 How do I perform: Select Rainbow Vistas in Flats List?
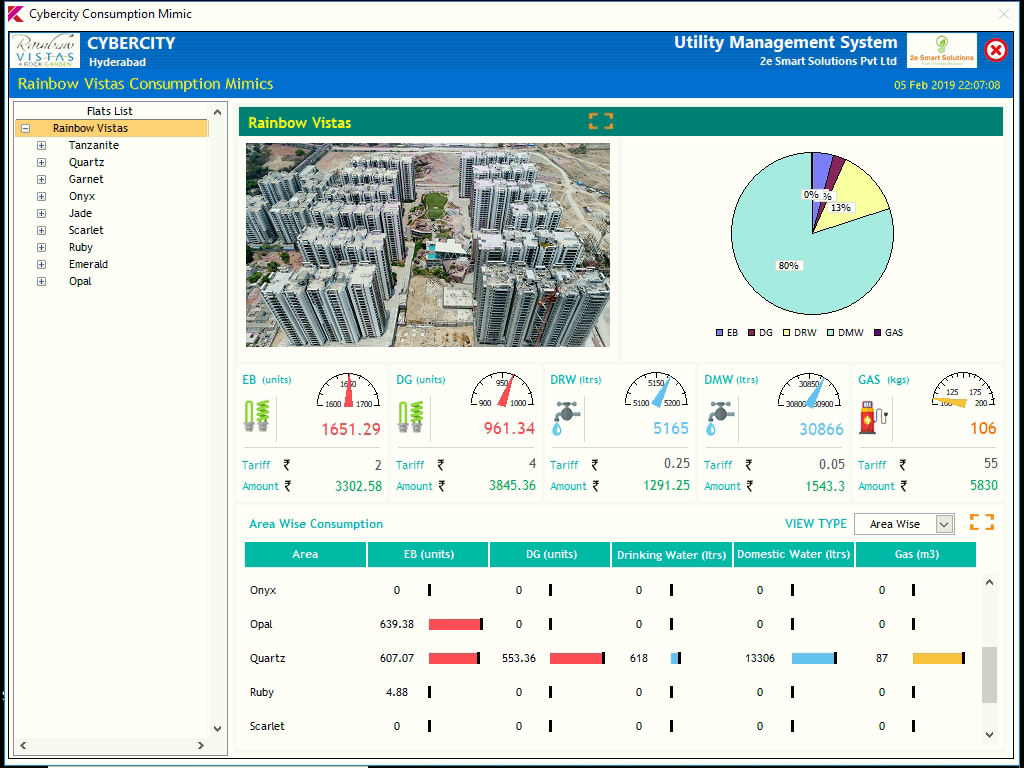point(90,128)
